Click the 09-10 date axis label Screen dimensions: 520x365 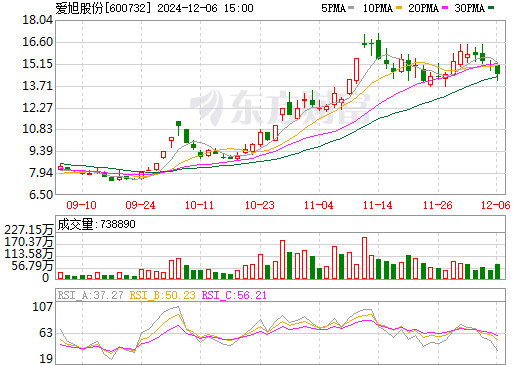click(x=81, y=205)
